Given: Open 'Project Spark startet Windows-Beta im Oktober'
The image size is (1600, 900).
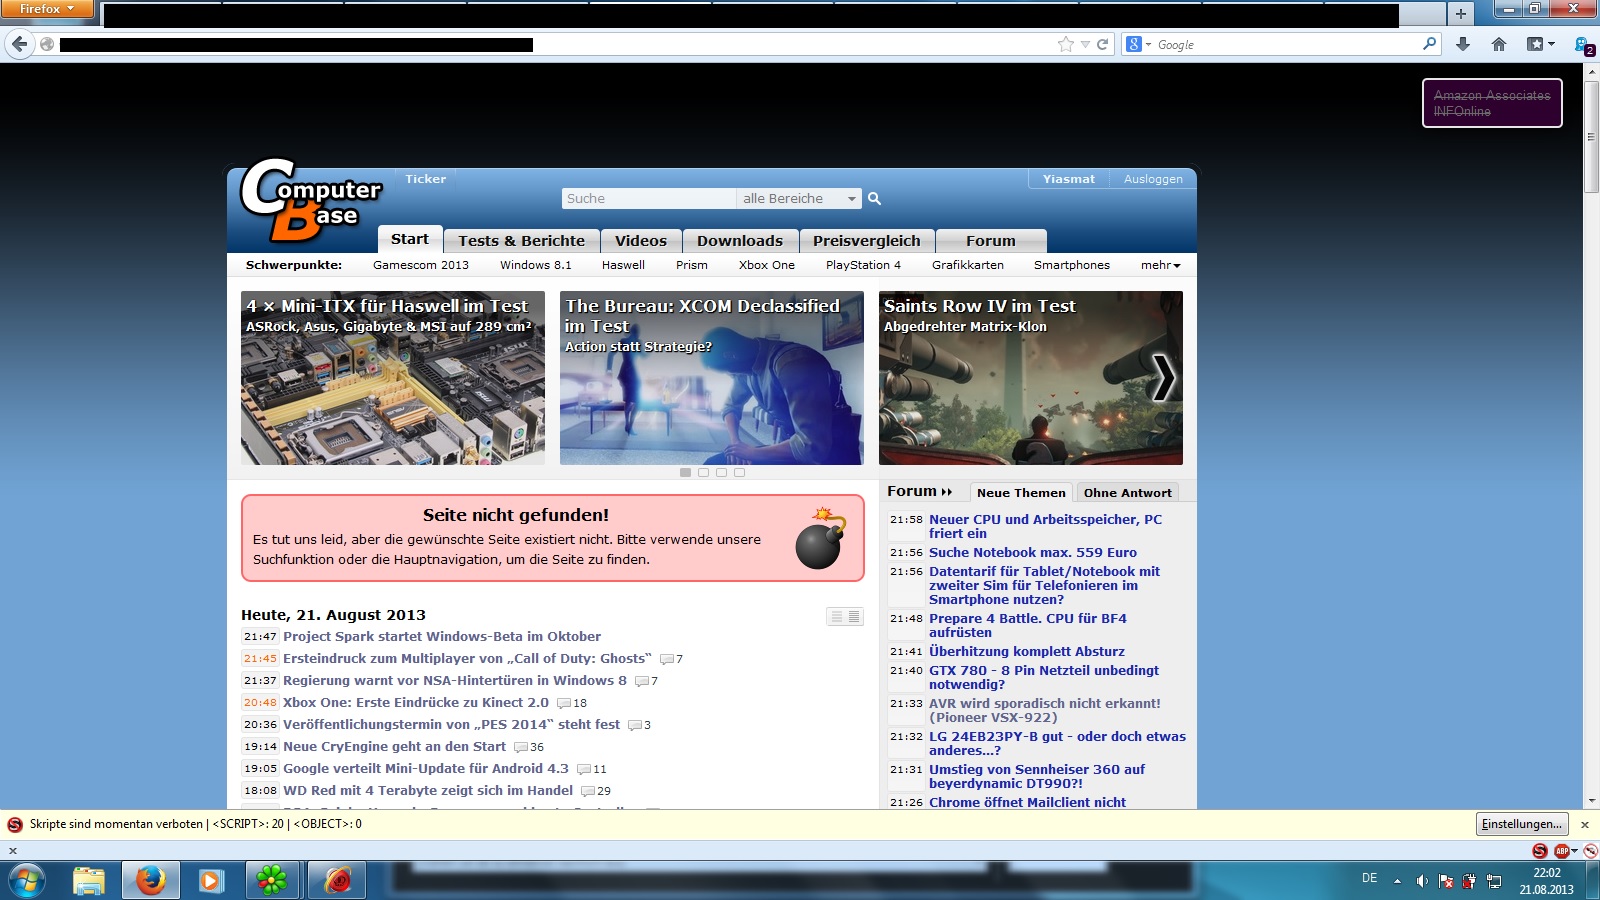Looking at the screenshot, I should click(442, 637).
